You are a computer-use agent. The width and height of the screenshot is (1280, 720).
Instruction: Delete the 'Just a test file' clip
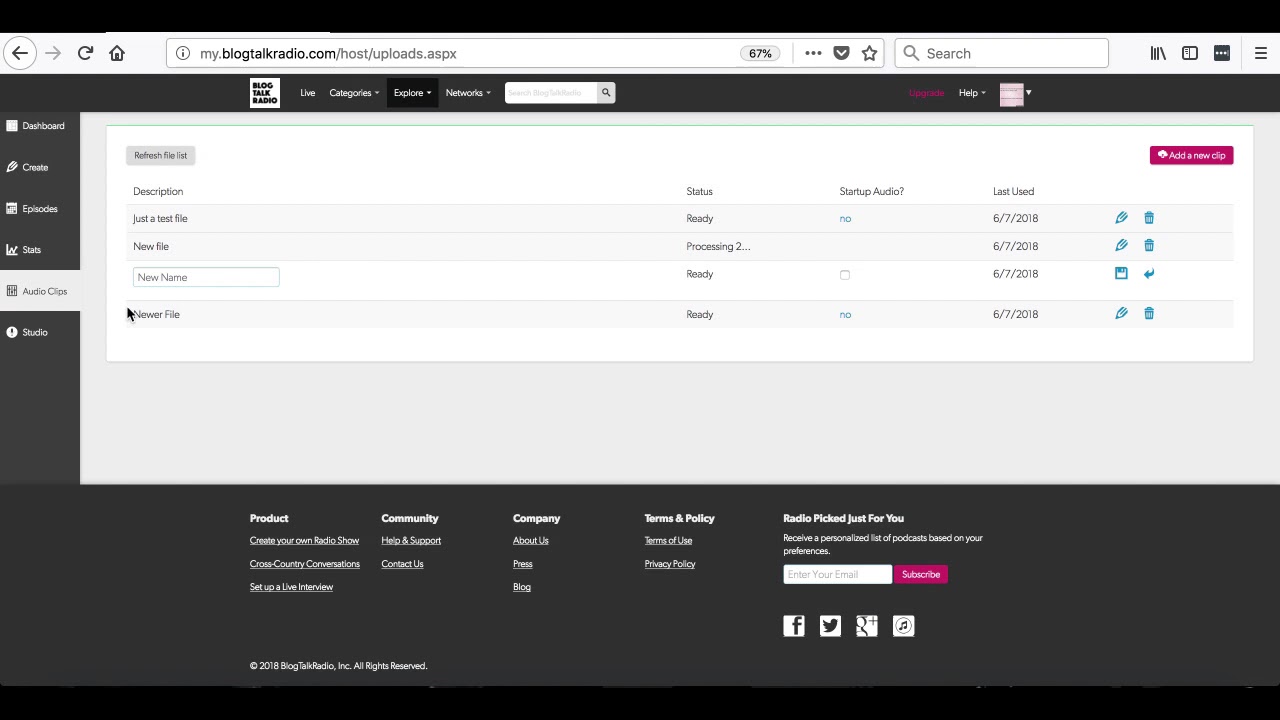1149,218
